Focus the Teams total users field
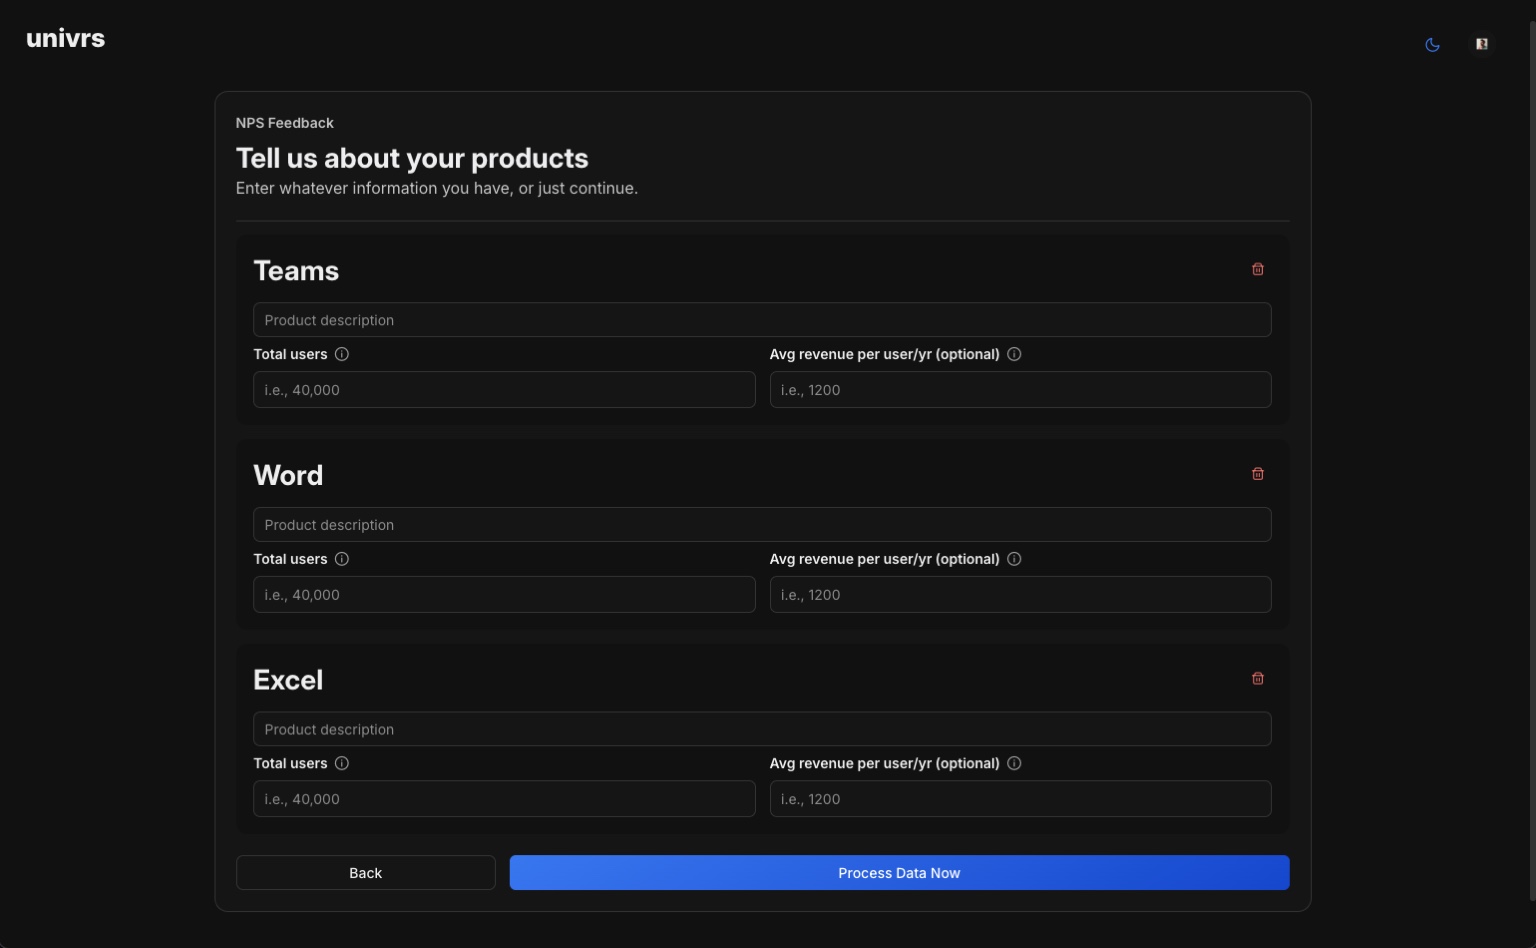This screenshot has height=948, width=1536. pos(504,390)
